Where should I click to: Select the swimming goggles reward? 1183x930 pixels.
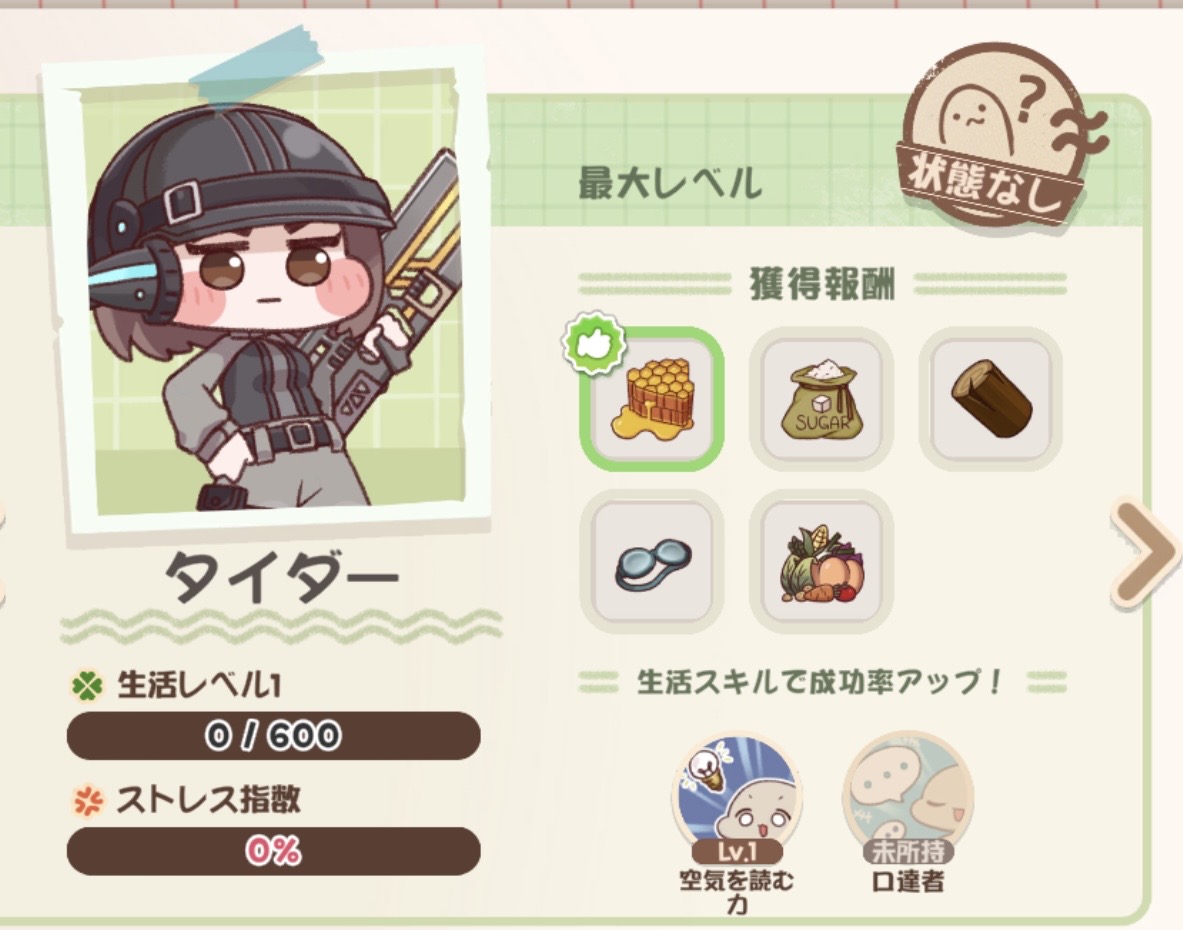[652, 562]
